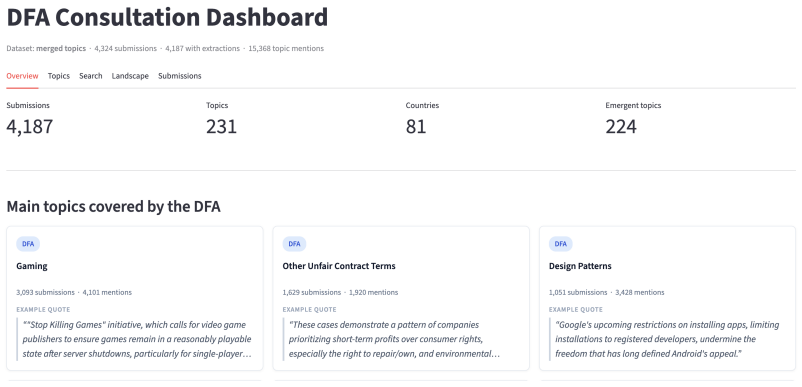This screenshot has height=387, width=802.
Task: Click DFA badge on Other Unfair Contract Terms card
Action: [294, 244]
